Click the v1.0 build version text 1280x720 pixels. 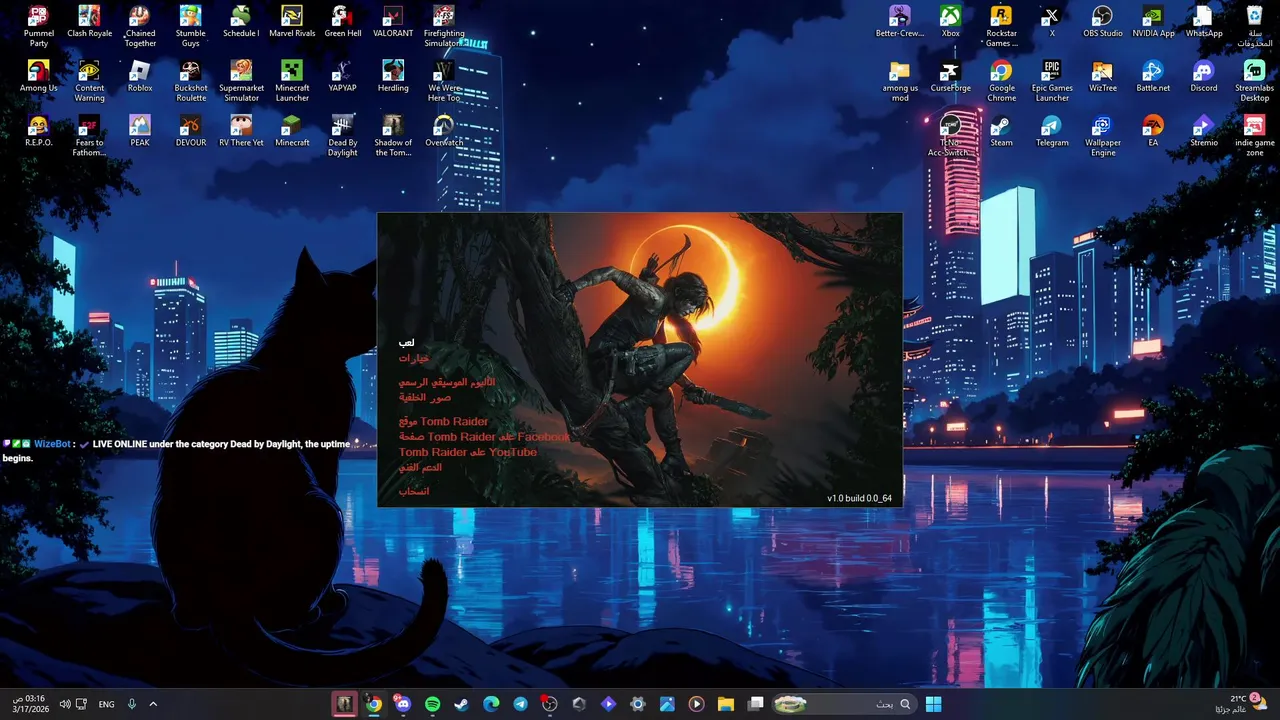(859, 498)
